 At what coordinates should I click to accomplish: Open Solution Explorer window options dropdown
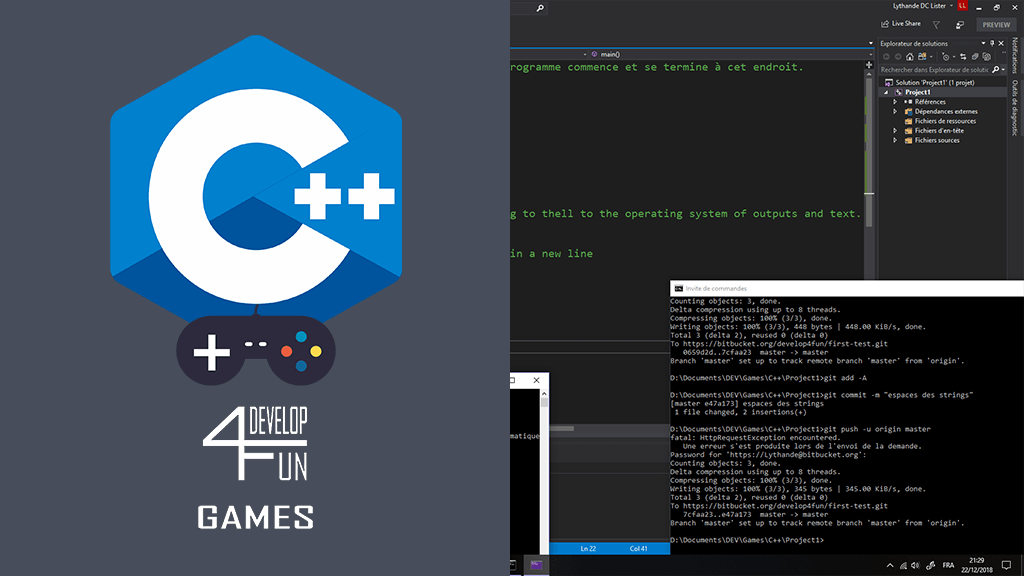(984, 43)
